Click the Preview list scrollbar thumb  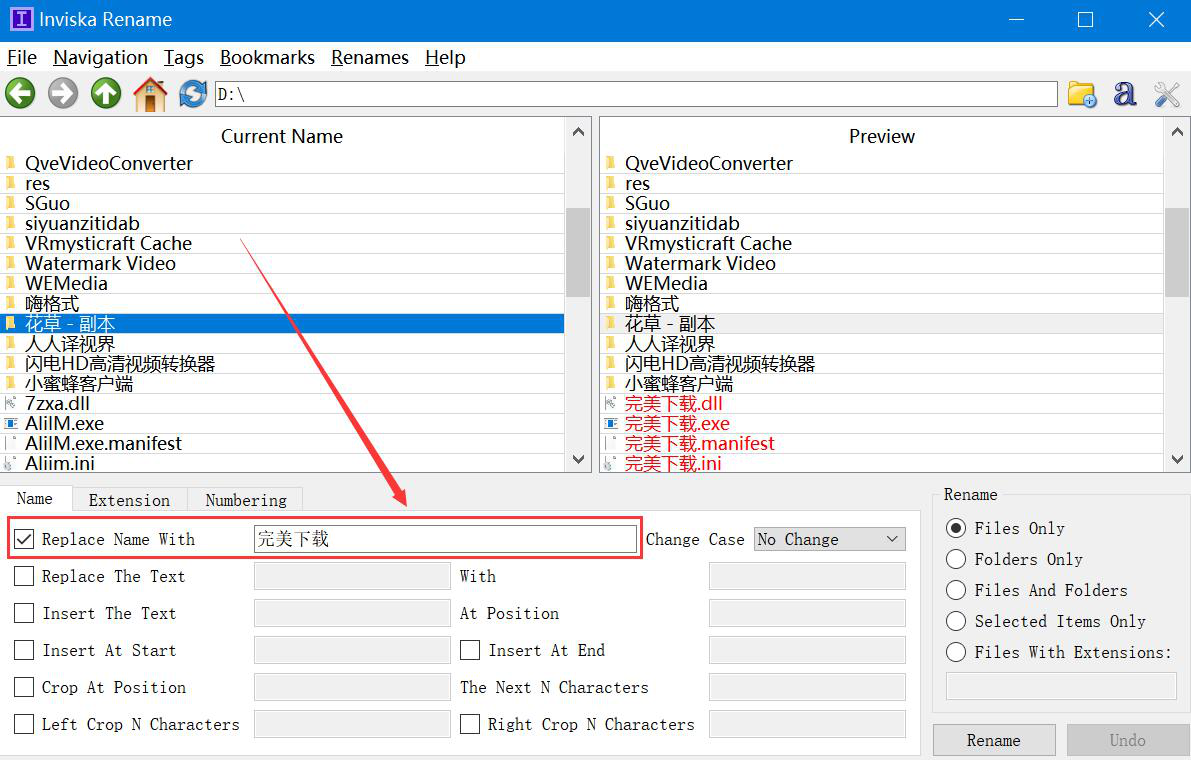(1177, 252)
